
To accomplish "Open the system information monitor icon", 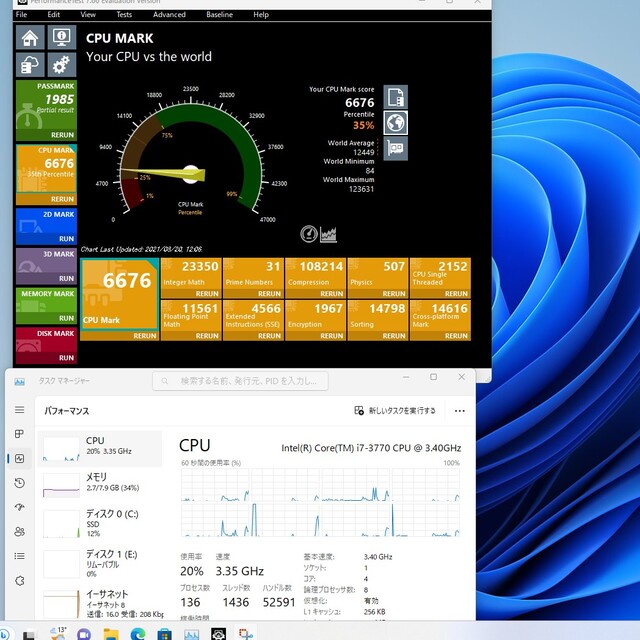I will pyautogui.click(x=62, y=37).
